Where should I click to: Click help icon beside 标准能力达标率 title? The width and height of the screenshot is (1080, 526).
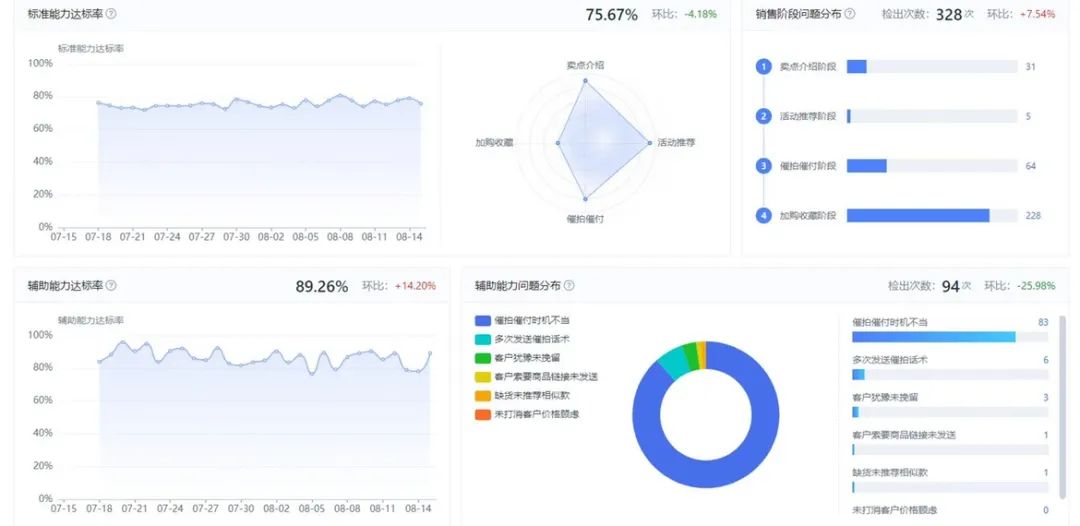point(111,14)
